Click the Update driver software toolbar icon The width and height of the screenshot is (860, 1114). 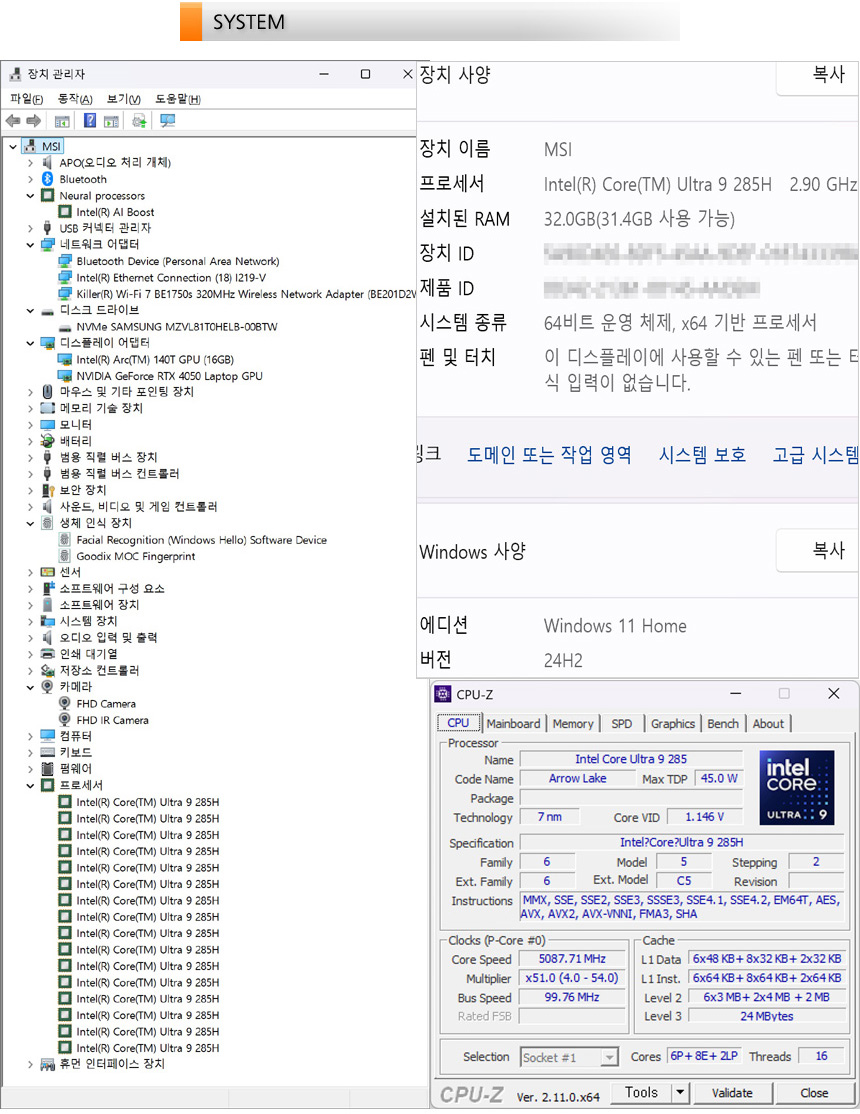click(x=139, y=121)
